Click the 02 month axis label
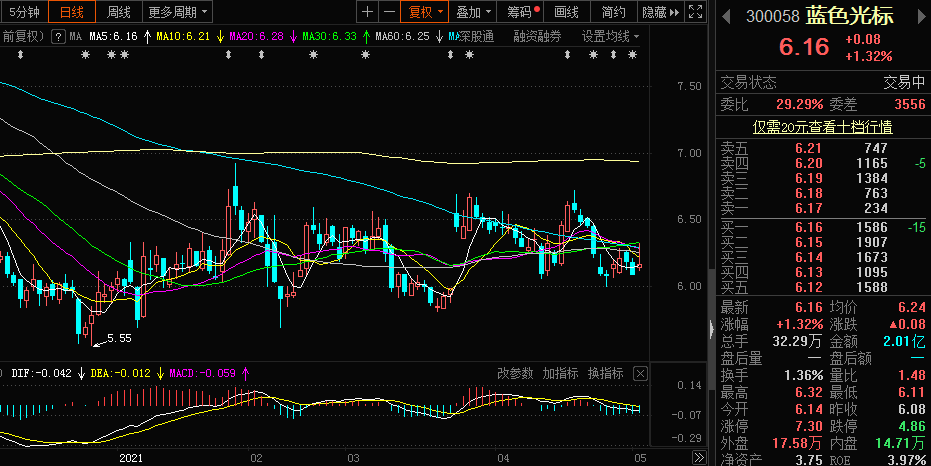The width and height of the screenshot is (931, 466). (256, 458)
